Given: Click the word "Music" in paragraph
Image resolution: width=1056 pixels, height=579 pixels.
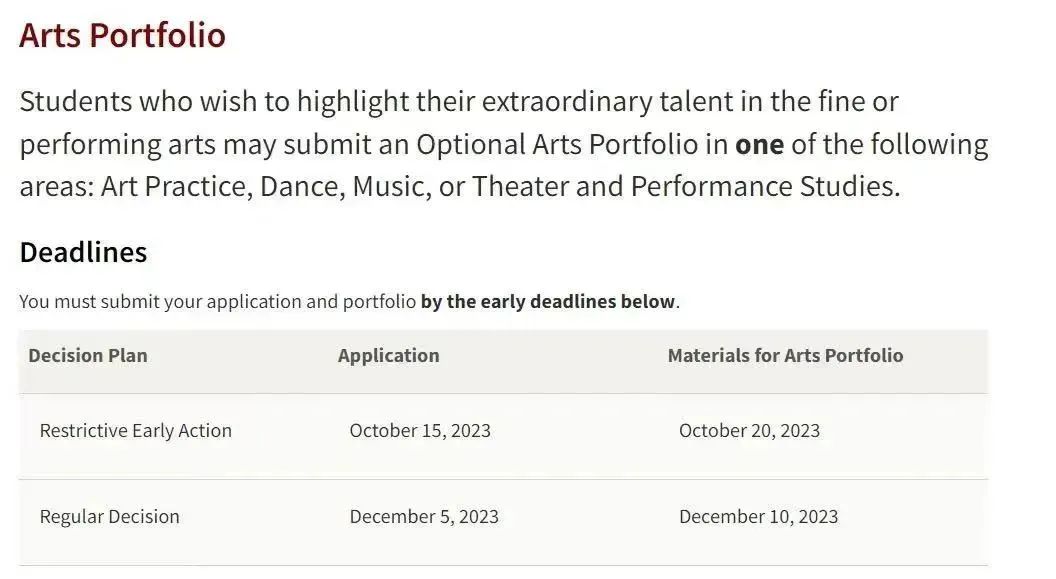Looking at the screenshot, I should pyautogui.click(x=391, y=186).
